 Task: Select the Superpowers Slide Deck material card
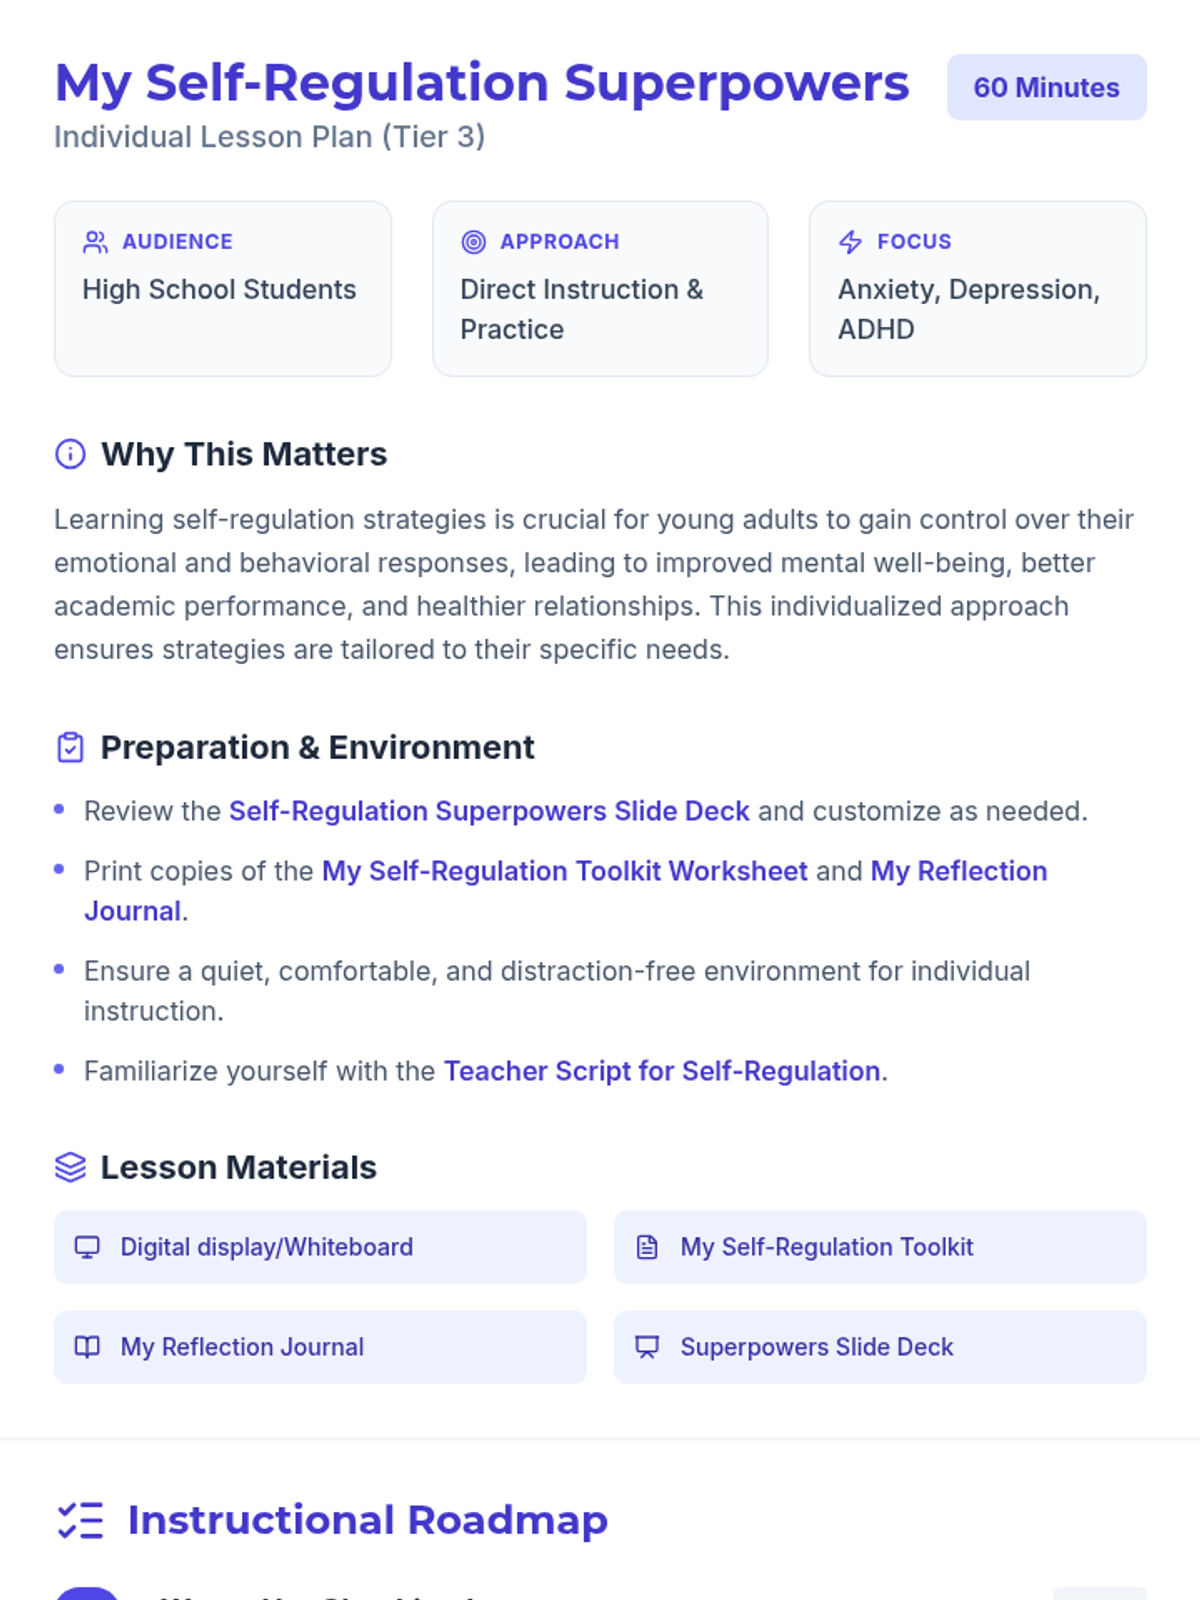[880, 1347]
